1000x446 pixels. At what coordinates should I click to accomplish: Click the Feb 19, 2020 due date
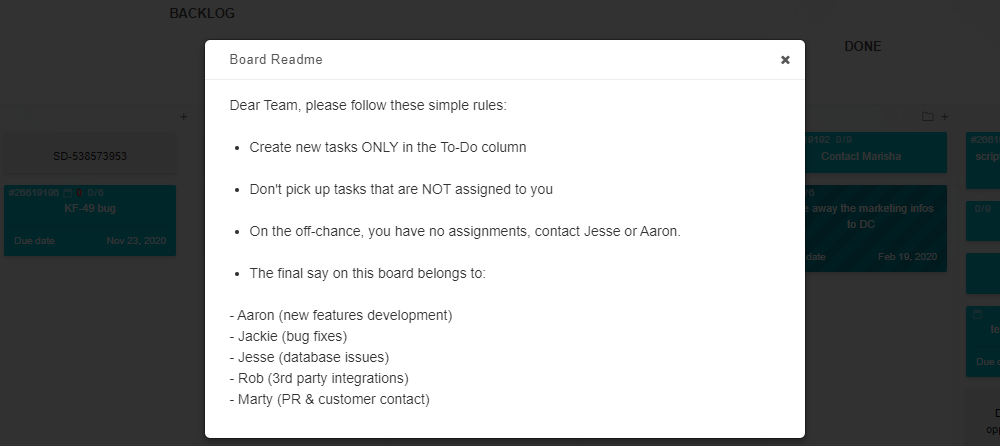click(x=908, y=256)
